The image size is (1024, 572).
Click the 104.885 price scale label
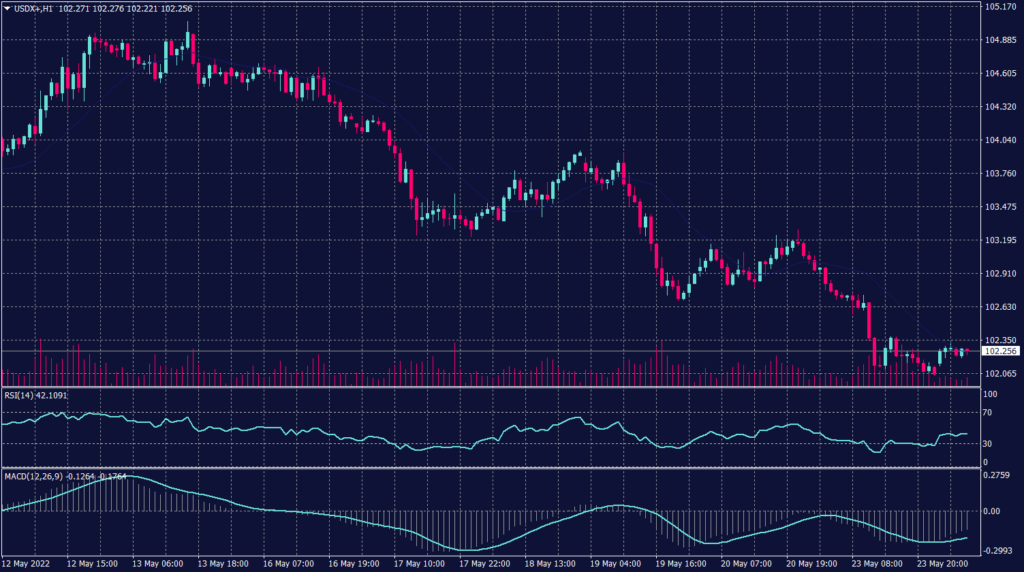1001,40
